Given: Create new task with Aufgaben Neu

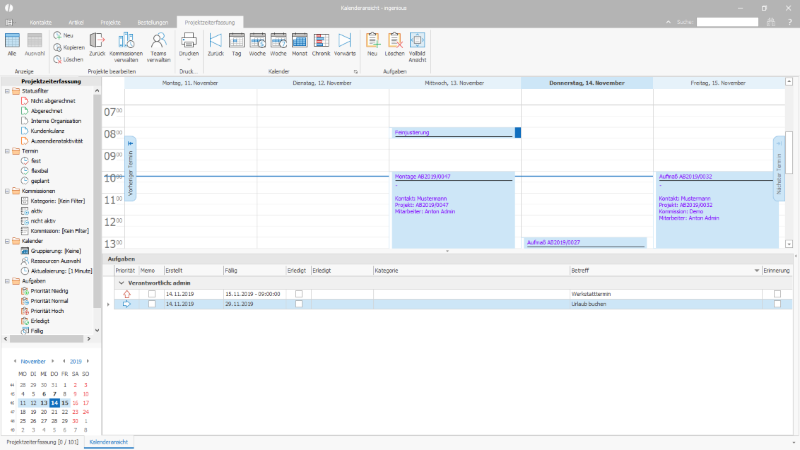Looking at the screenshot, I should [x=372, y=44].
